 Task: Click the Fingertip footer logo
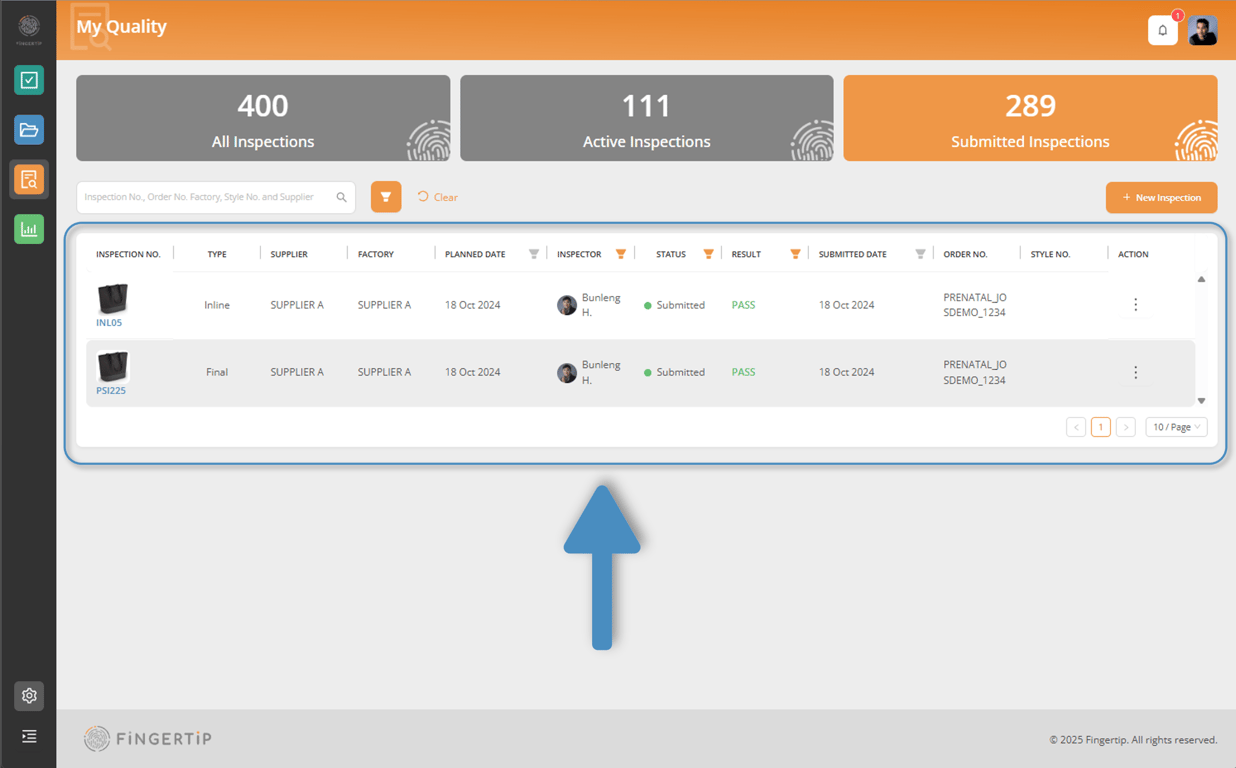148,738
